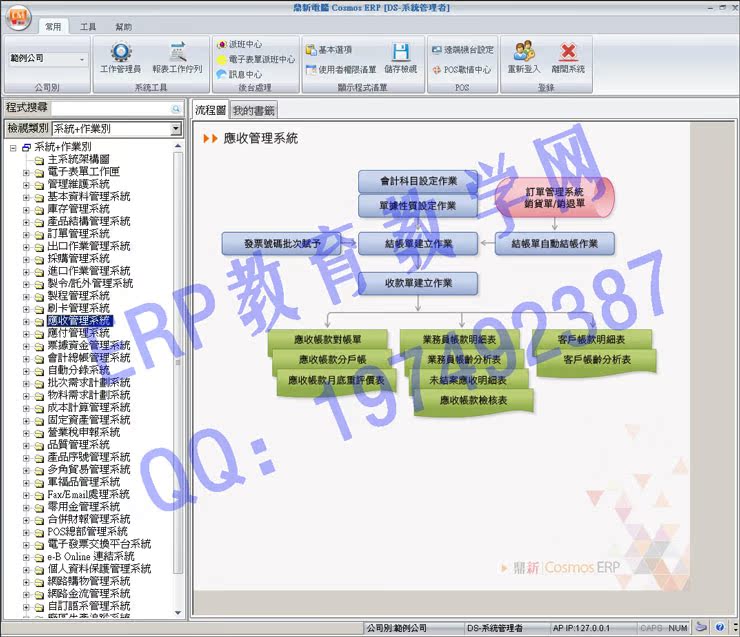Click in the 程式搜尋 search field
The height and width of the screenshot is (637, 740).
[x=111, y=109]
